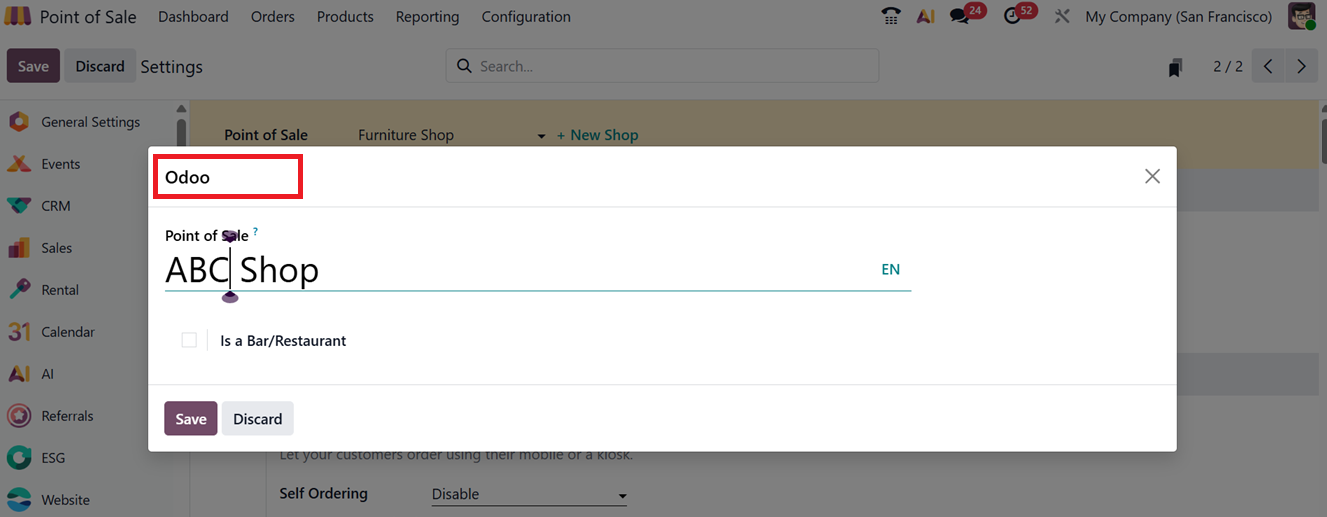Viewport: 1327px width, 517px height.
Task: Open the chat messages icon
Action: [960, 17]
